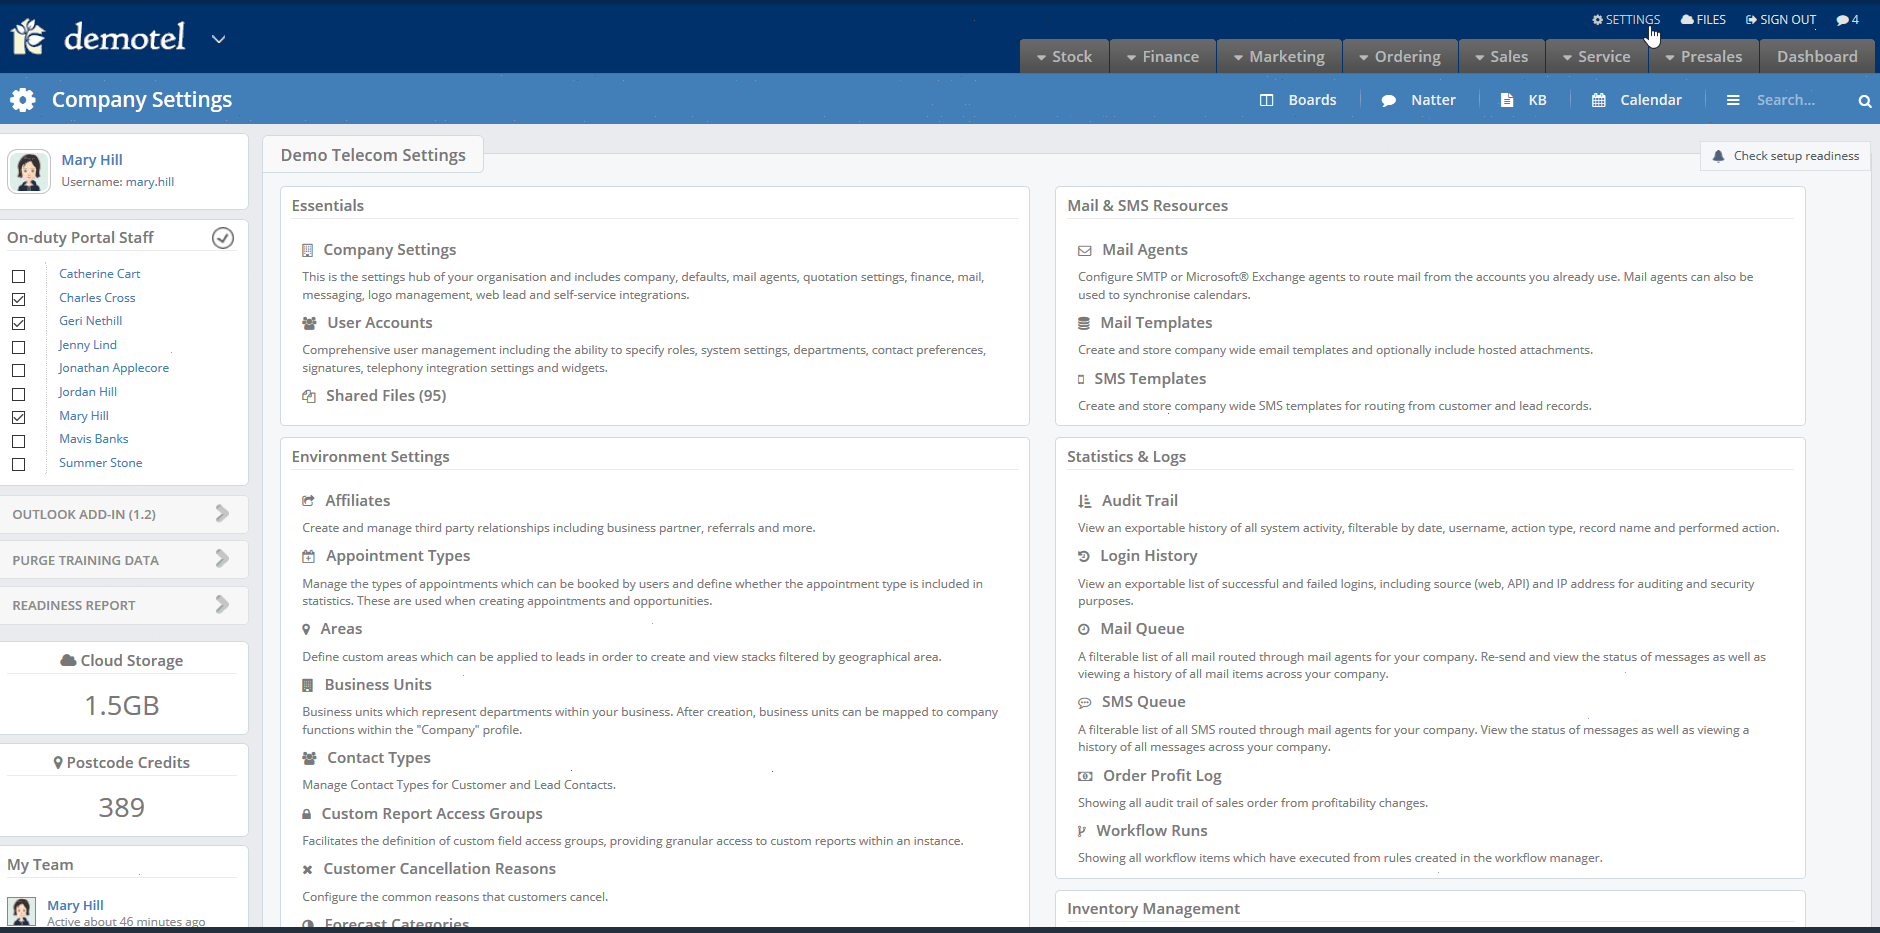This screenshot has height=933, width=1880.
Task: Click Mary Hill's profile avatar at top
Action: [29, 171]
